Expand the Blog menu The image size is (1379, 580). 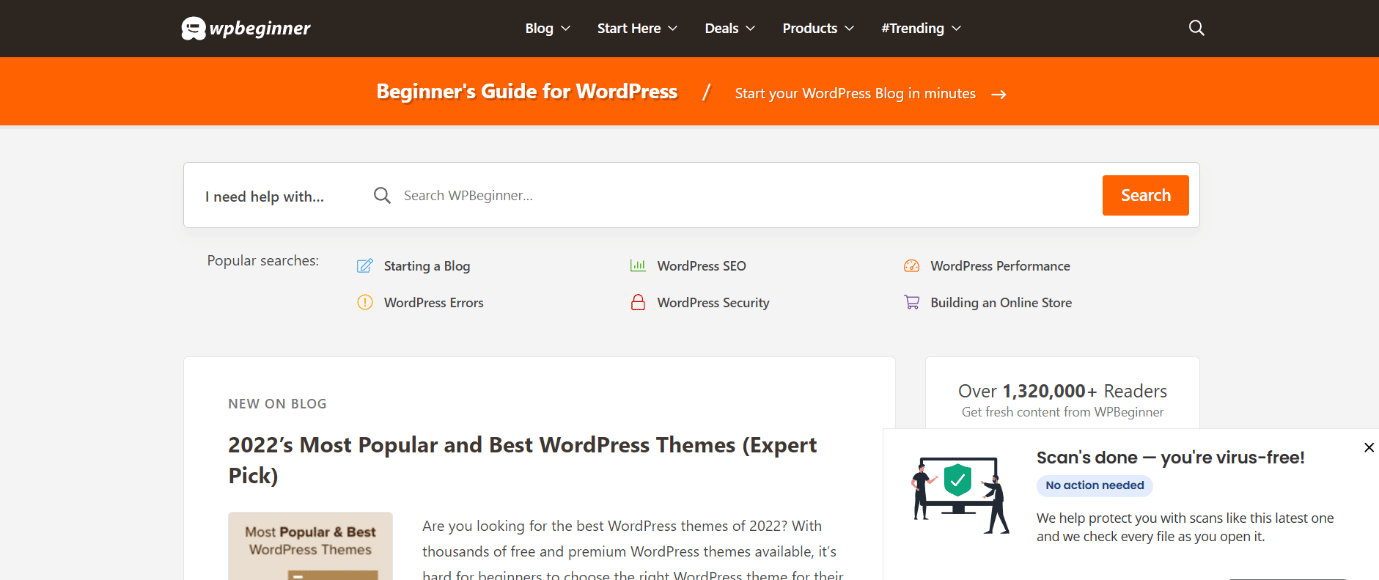tap(548, 28)
